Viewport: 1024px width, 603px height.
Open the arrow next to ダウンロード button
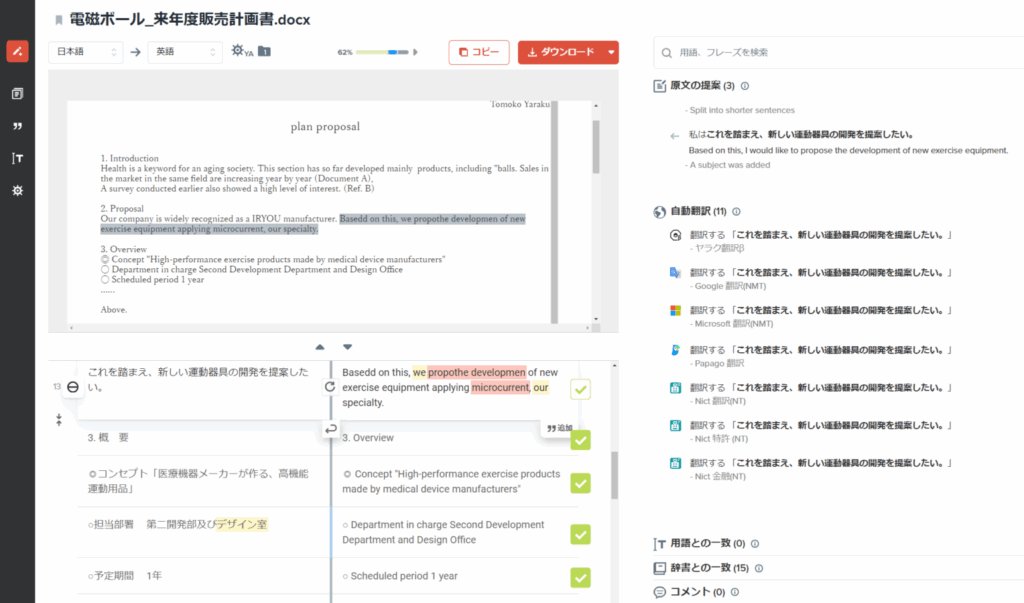tap(610, 52)
